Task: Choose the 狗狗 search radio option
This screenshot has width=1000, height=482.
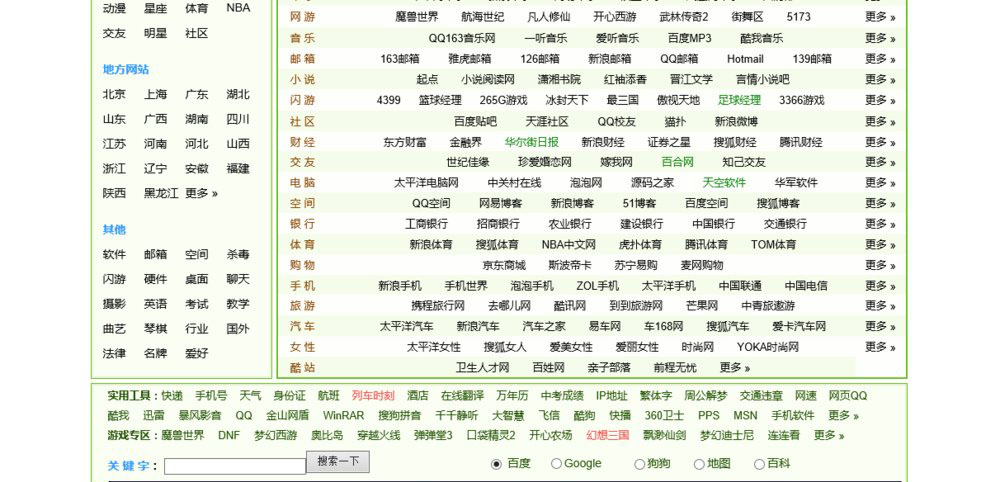Action: point(639,464)
